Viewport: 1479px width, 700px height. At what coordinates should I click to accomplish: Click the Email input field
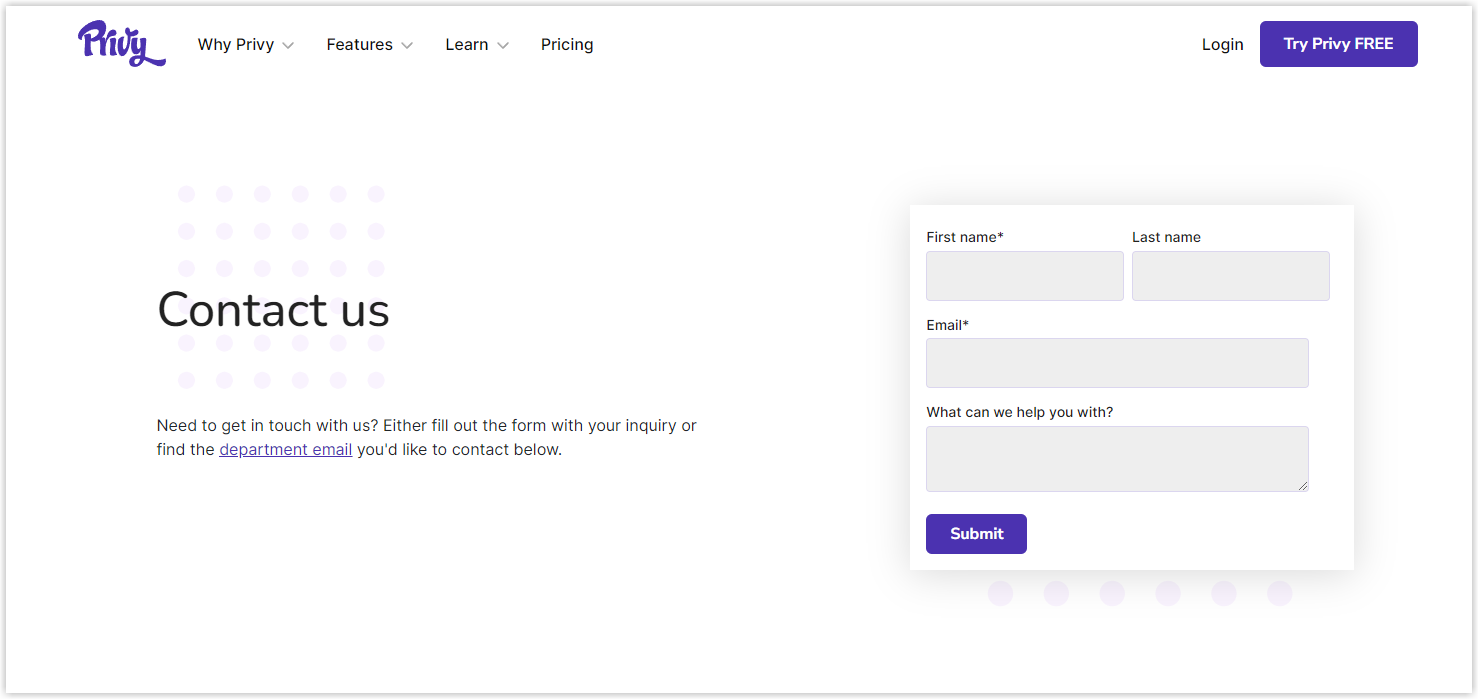[1117, 362]
